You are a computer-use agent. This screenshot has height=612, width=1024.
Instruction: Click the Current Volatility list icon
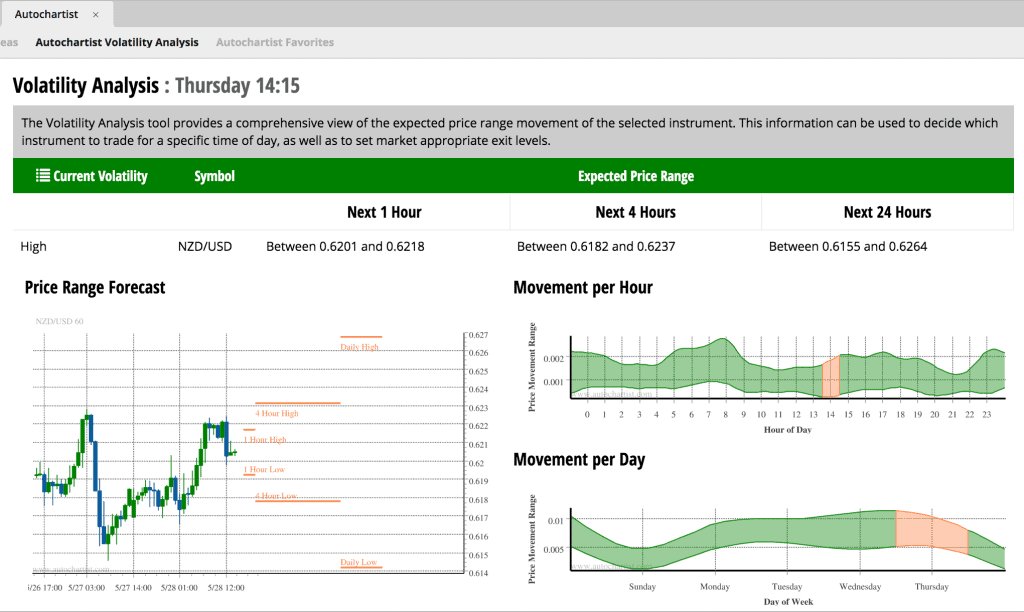[x=42, y=176]
